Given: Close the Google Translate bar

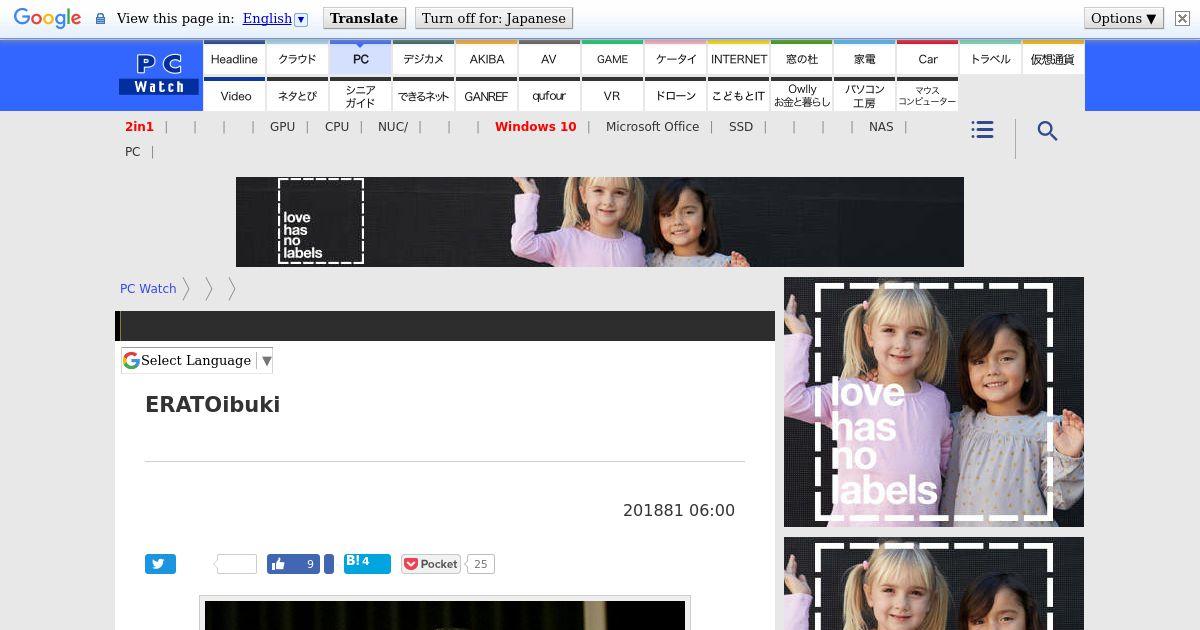Looking at the screenshot, I should click(1182, 18).
